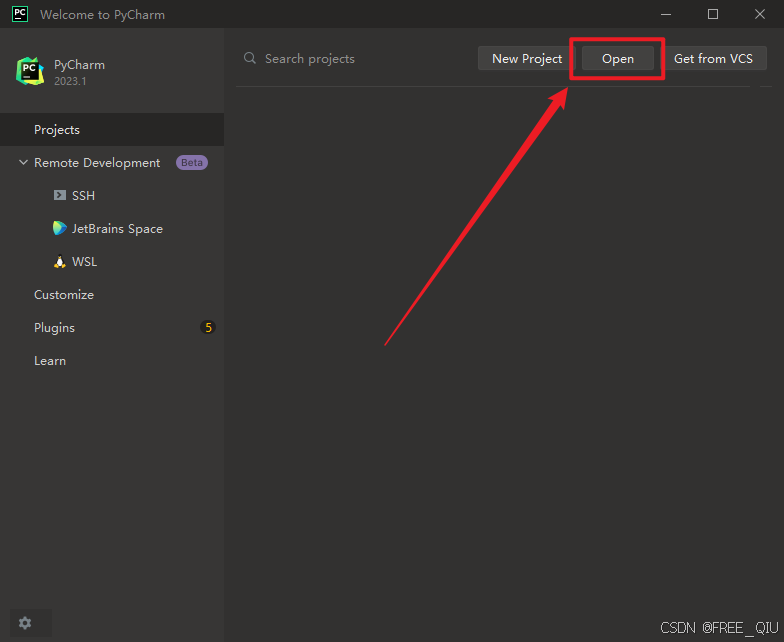
Task: Minimize the PyCharm welcome window
Action: pyautogui.click(x=666, y=14)
